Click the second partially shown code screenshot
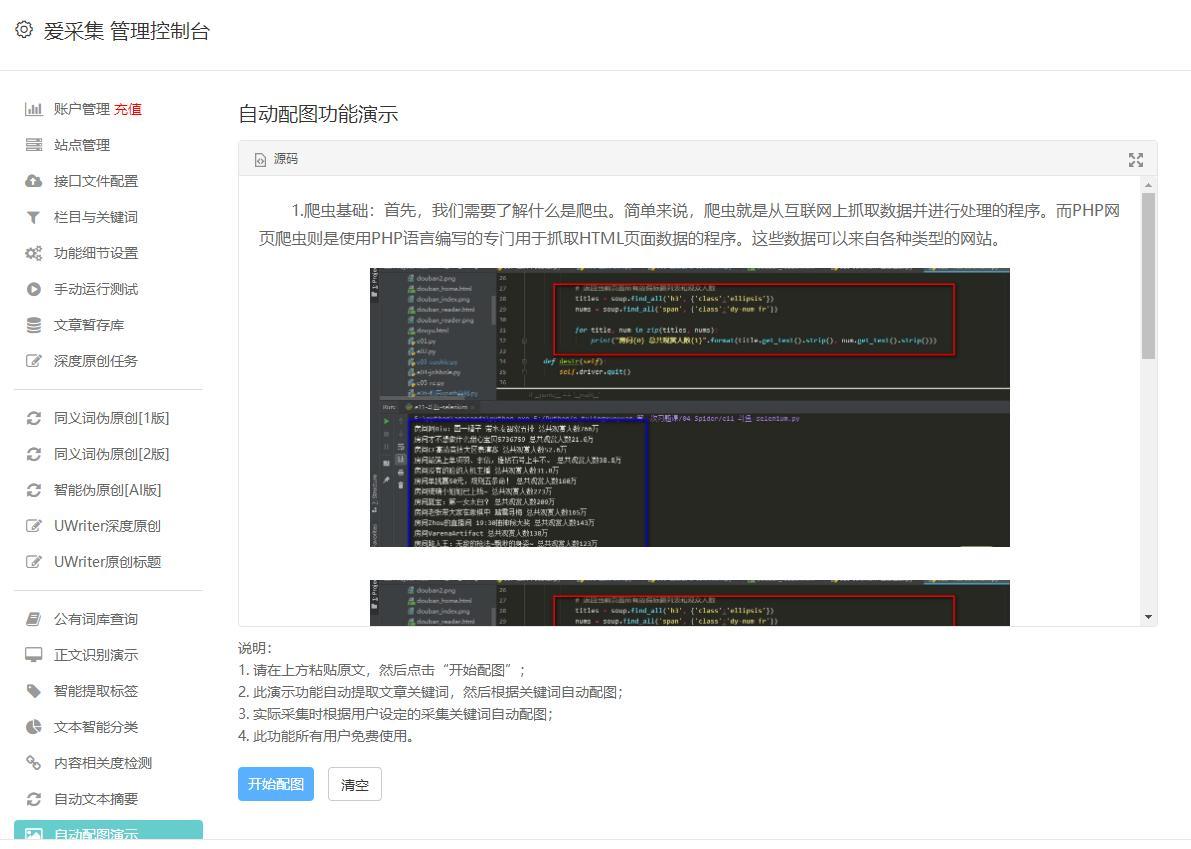This screenshot has height=849, width=1191. pos(690,603)
